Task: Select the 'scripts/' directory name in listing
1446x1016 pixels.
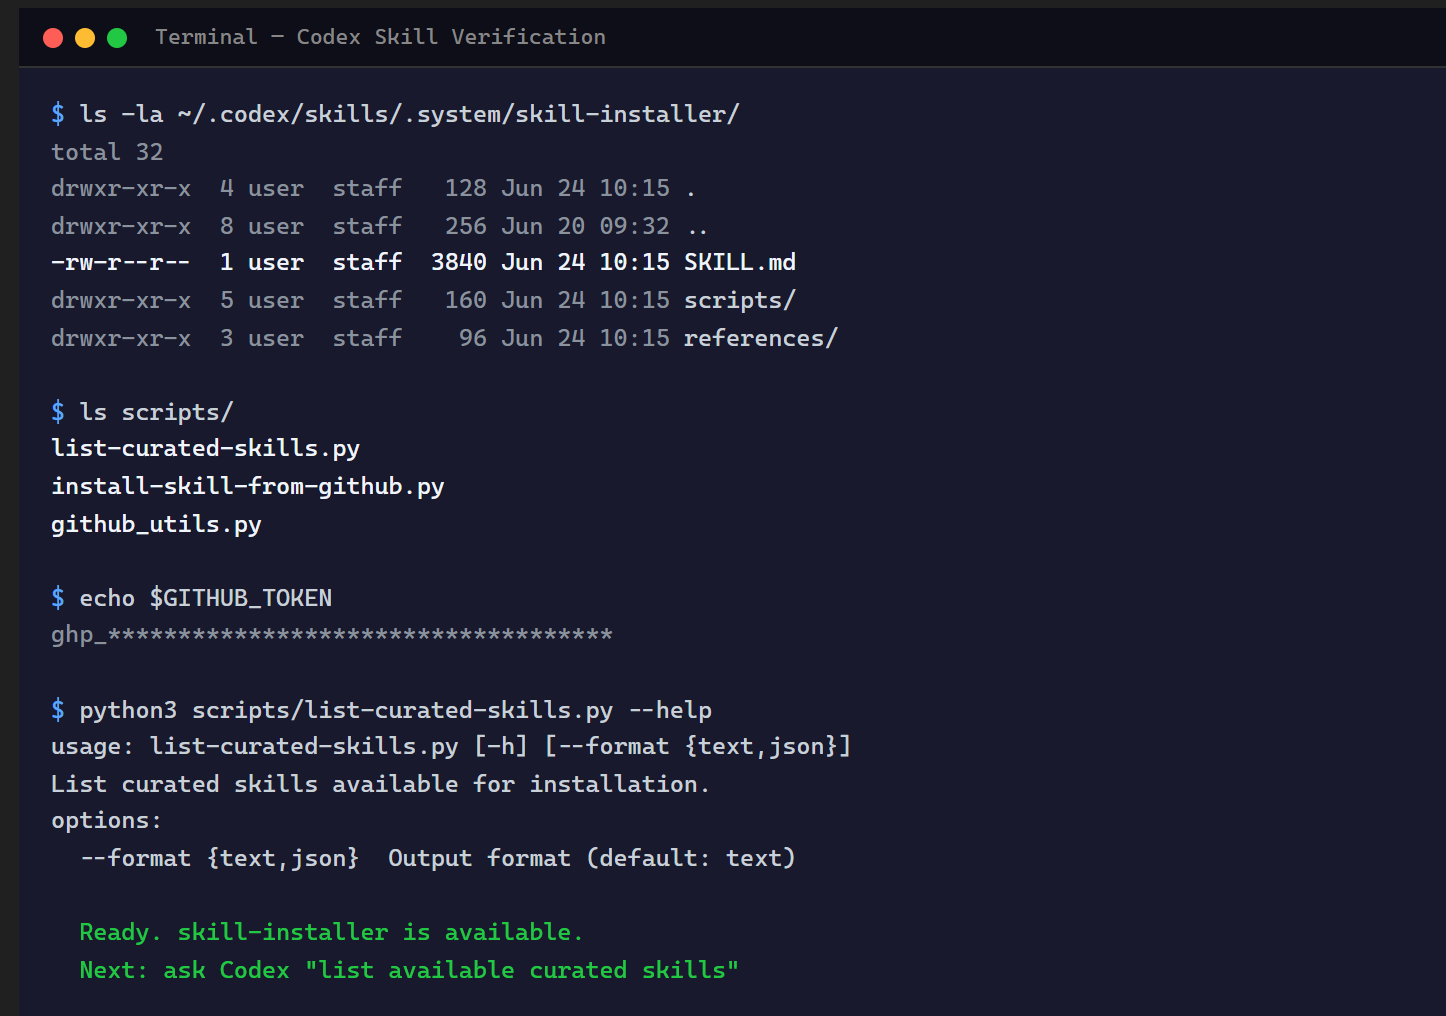Action: click(740, 300)
